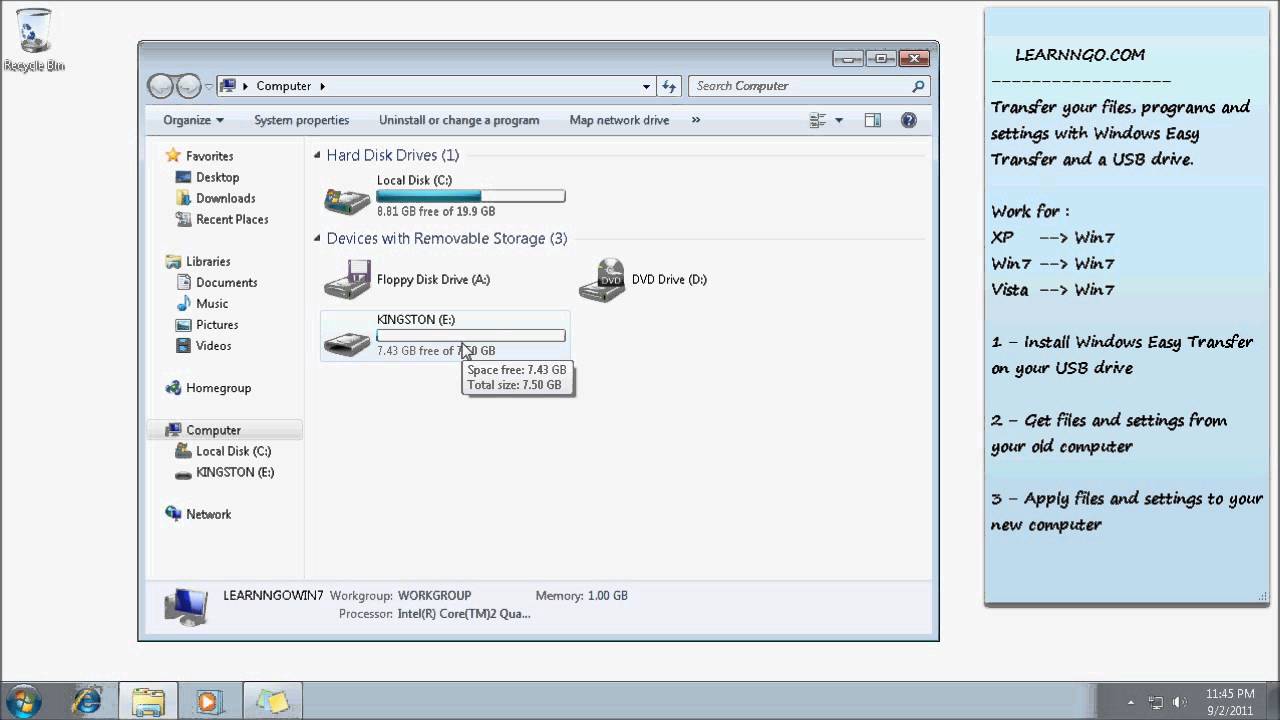The width and height of the screenshot is (1280, 720).
Task: Click the Change your view icon
Action: coord(818,120)
